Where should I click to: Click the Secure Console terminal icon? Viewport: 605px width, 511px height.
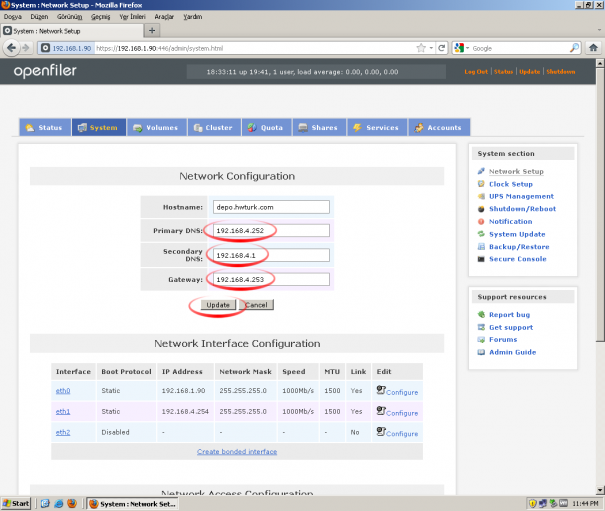(481, 259)
